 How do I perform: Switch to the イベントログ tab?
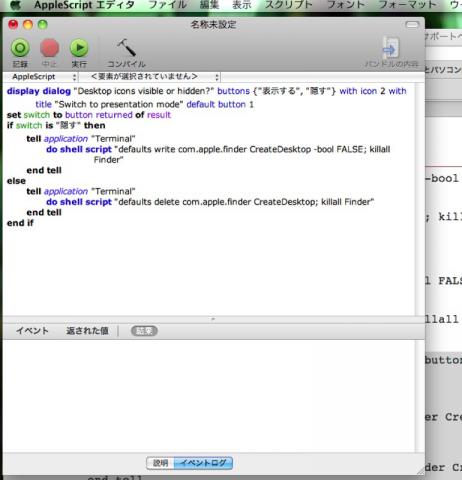(x=203, y=463)
